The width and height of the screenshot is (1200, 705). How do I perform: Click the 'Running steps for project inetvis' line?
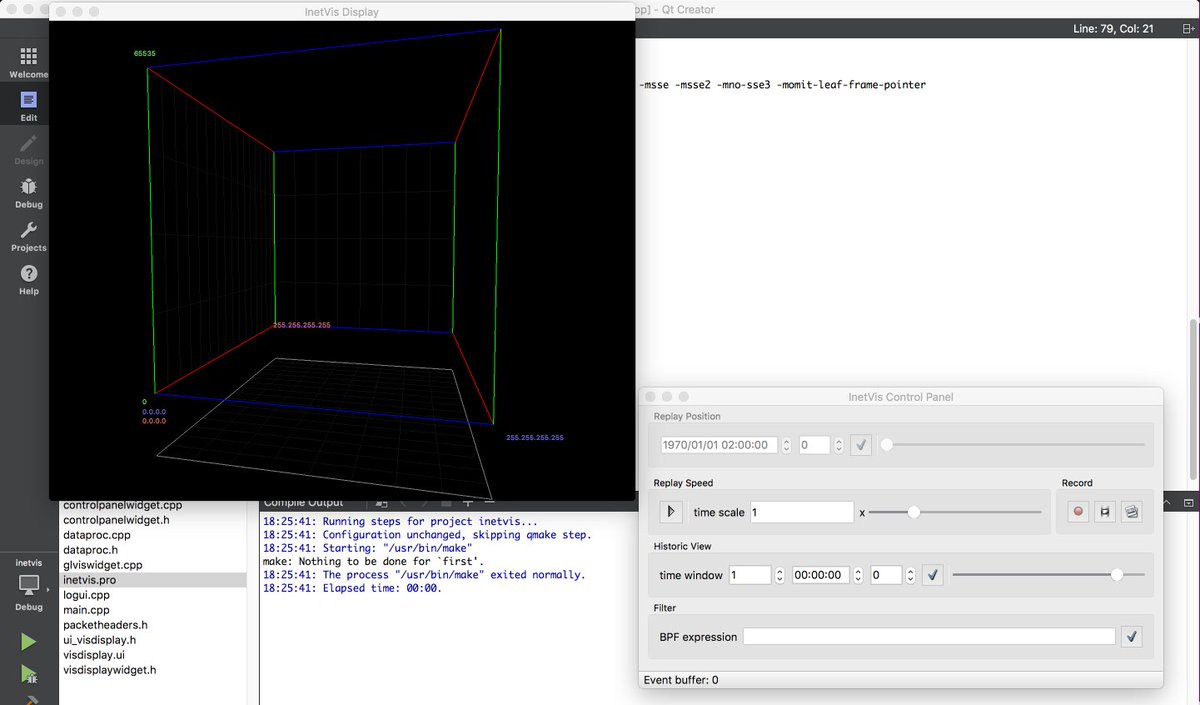(x=400, y=522)
